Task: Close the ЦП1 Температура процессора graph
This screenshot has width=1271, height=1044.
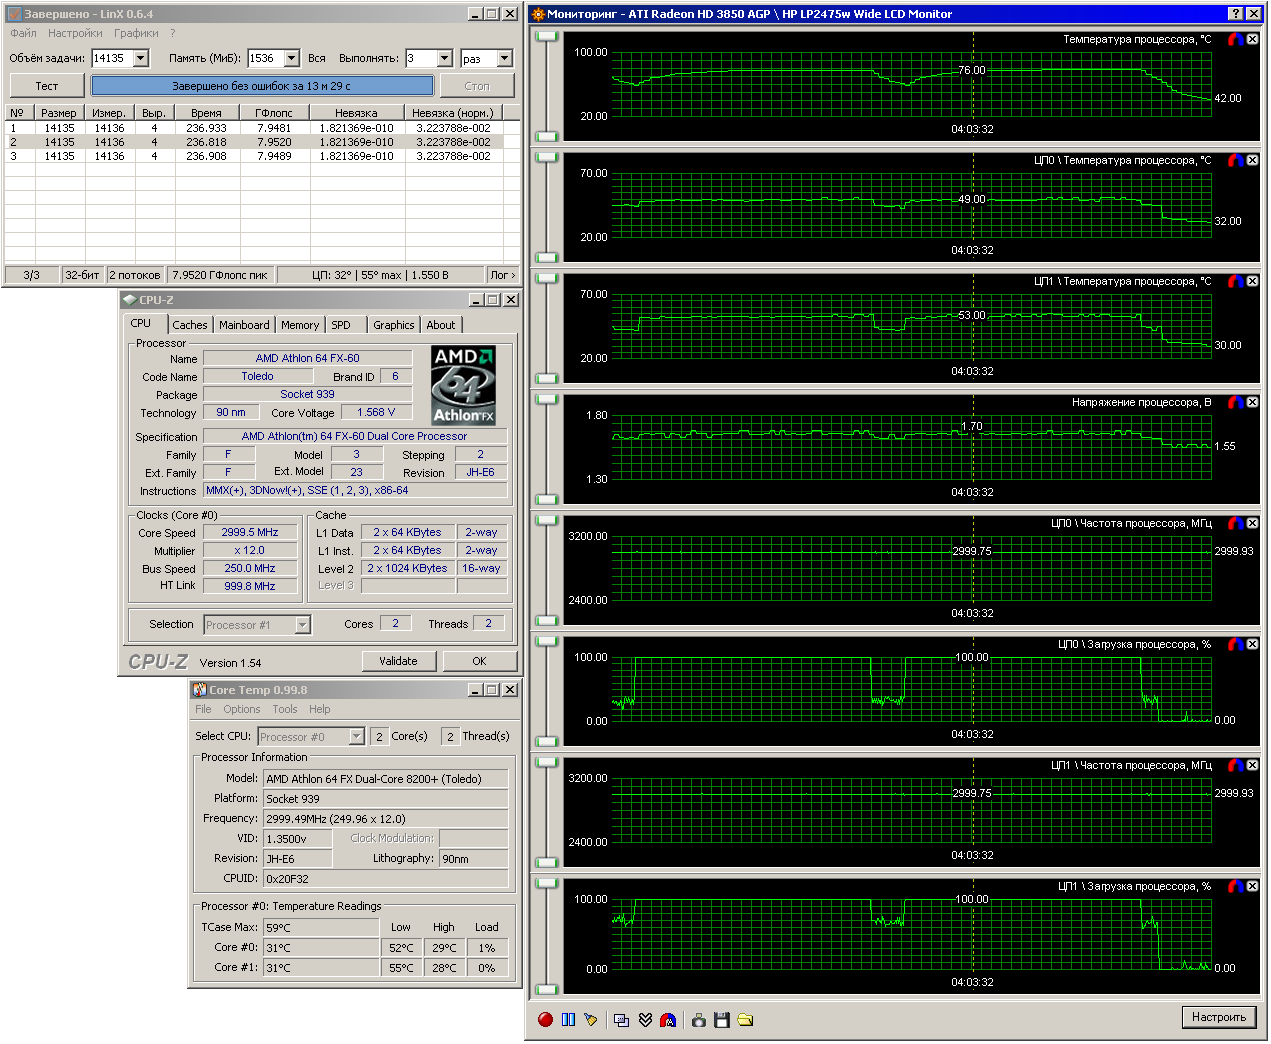Action: (1252, 281)
